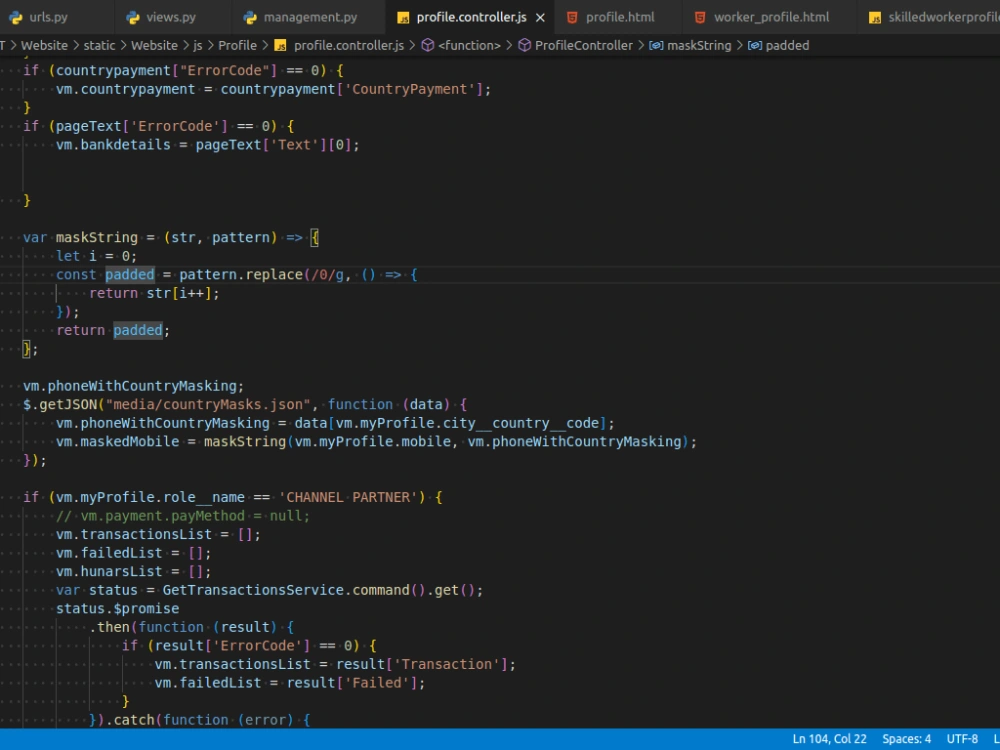Viewport: 1000px width, 750px height.
Task: Open the Website breadcrumb before static
Action: pos(44,45)
